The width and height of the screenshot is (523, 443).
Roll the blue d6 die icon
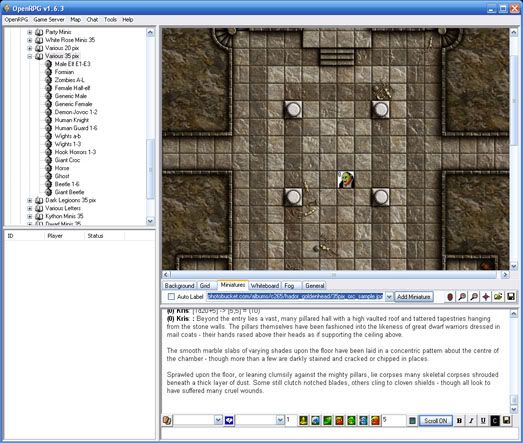tap(315, 420)
